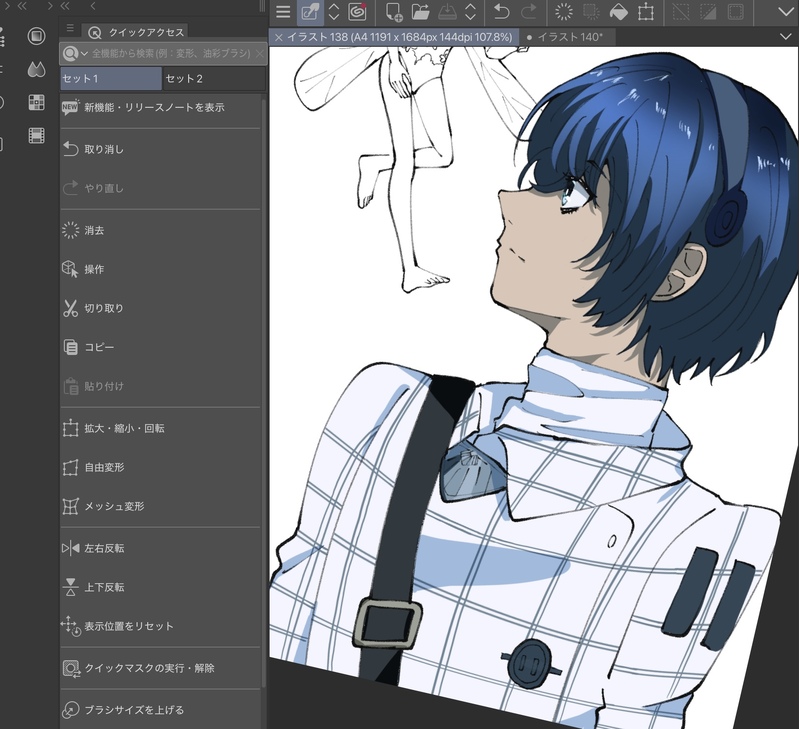799x729 pixels.
Task: Expand stepper arrows next to save icon
Action: click(x=471, y=12)
